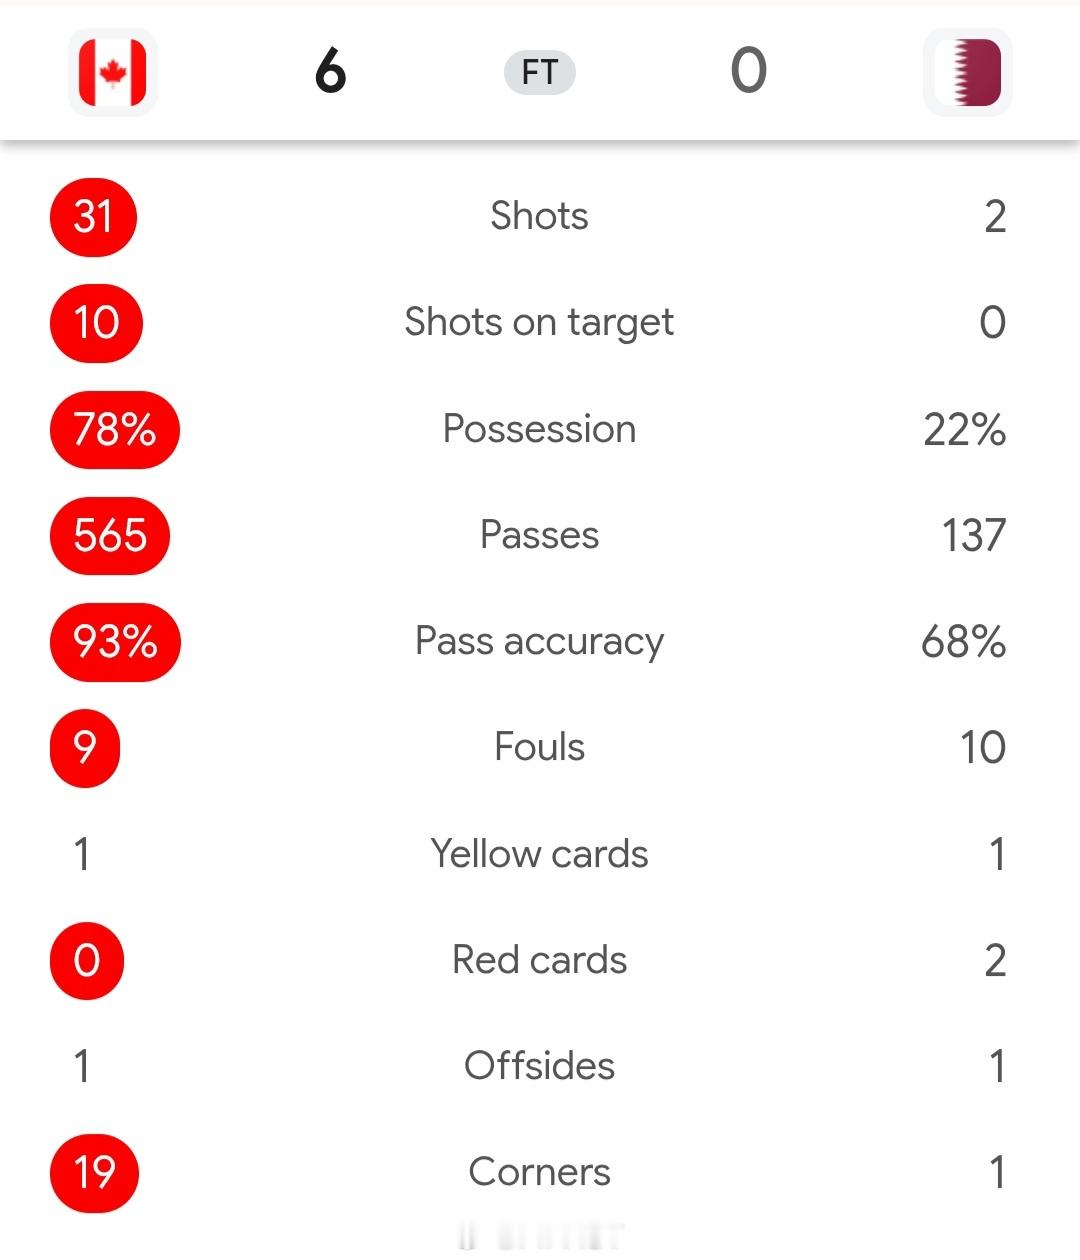Tap the red 31 shots badge
Screen dimensions: 1080x1260
pos(93,217)
